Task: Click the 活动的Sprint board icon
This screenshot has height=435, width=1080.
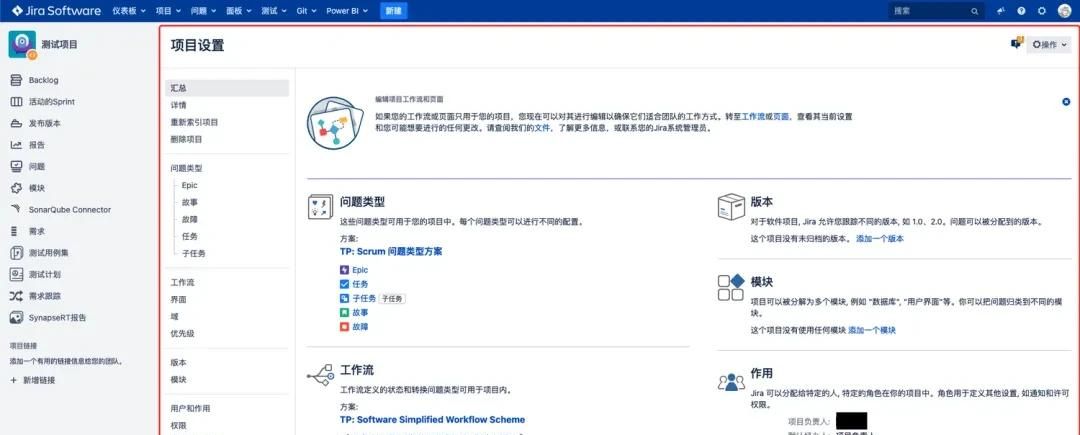Action: click(16, 102)
